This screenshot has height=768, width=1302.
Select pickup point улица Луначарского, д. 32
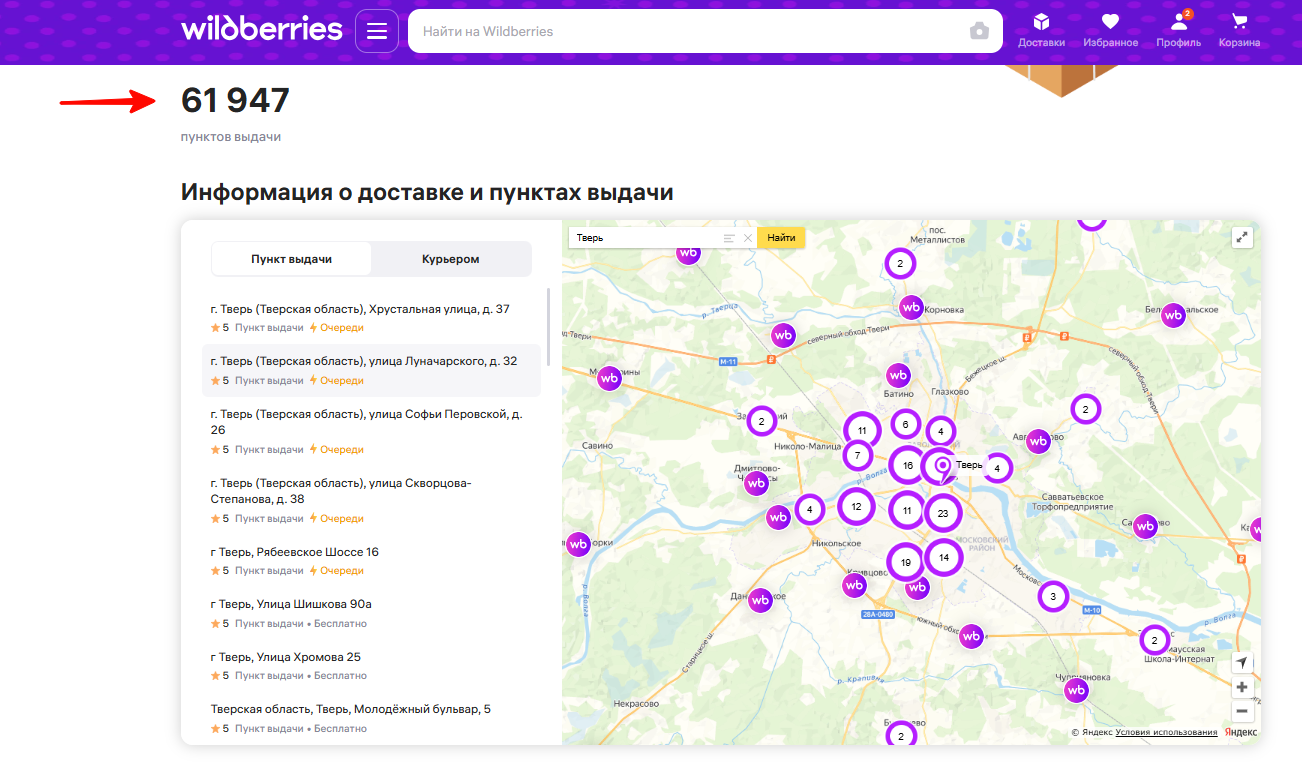[371, 370]
